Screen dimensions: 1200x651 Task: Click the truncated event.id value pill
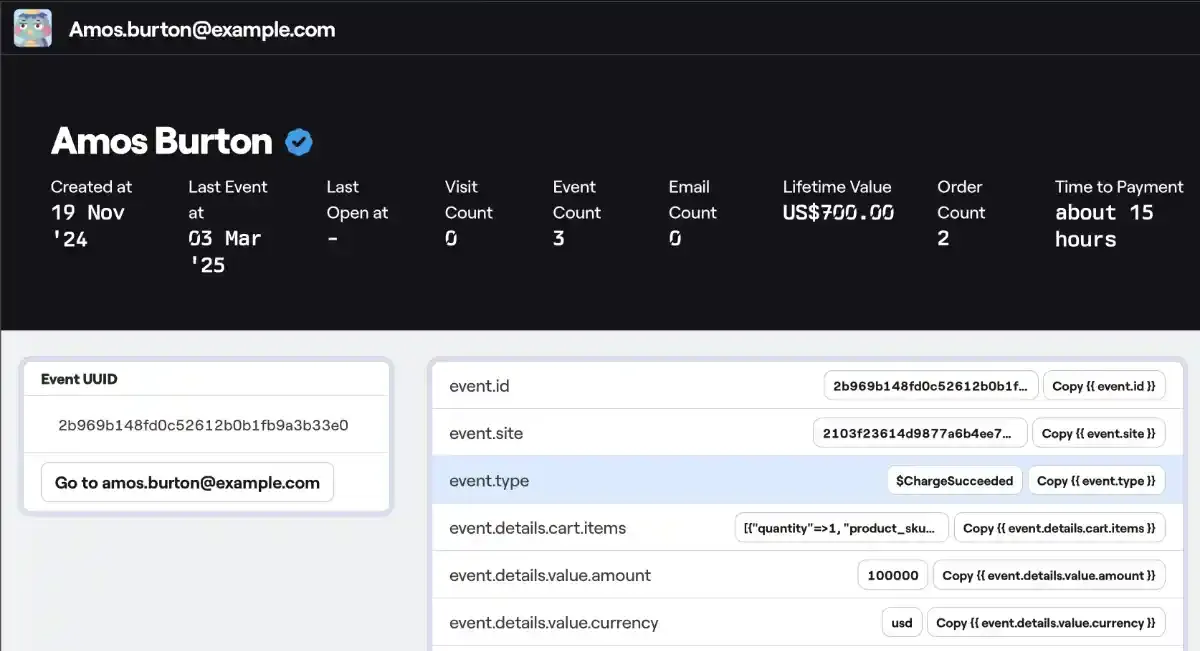[x=930, y=385]
